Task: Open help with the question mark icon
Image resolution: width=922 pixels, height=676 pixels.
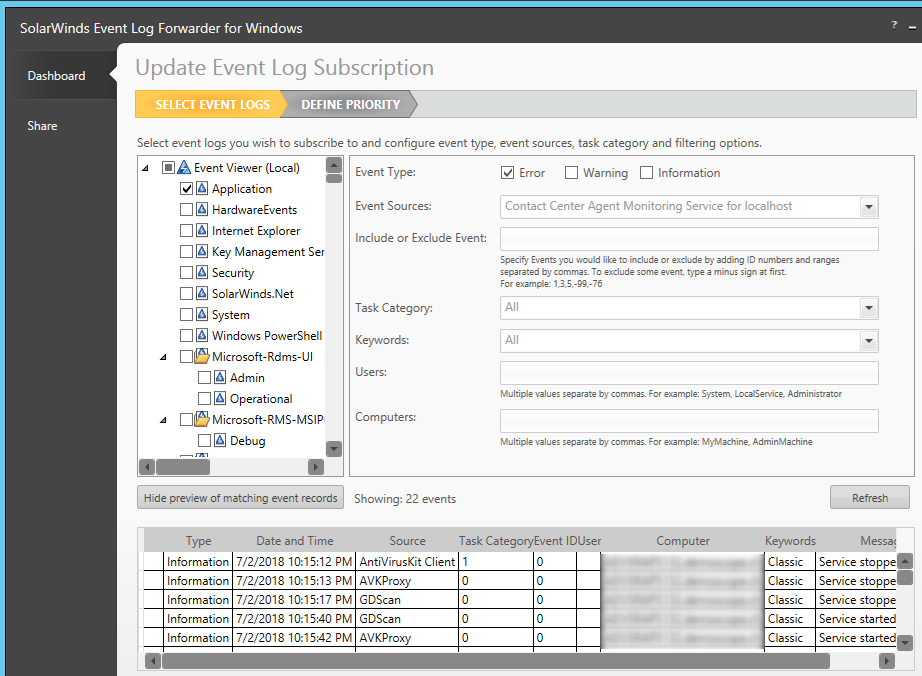Action: (894, 25)
